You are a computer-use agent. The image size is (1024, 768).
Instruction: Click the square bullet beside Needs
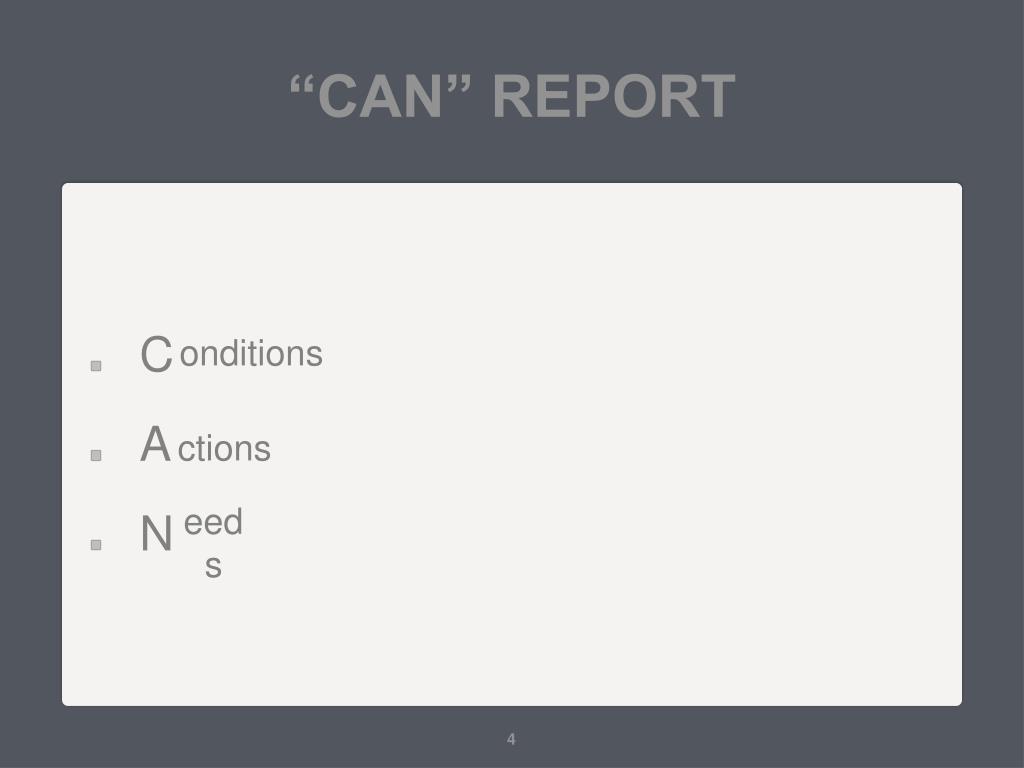coord(96,545)
